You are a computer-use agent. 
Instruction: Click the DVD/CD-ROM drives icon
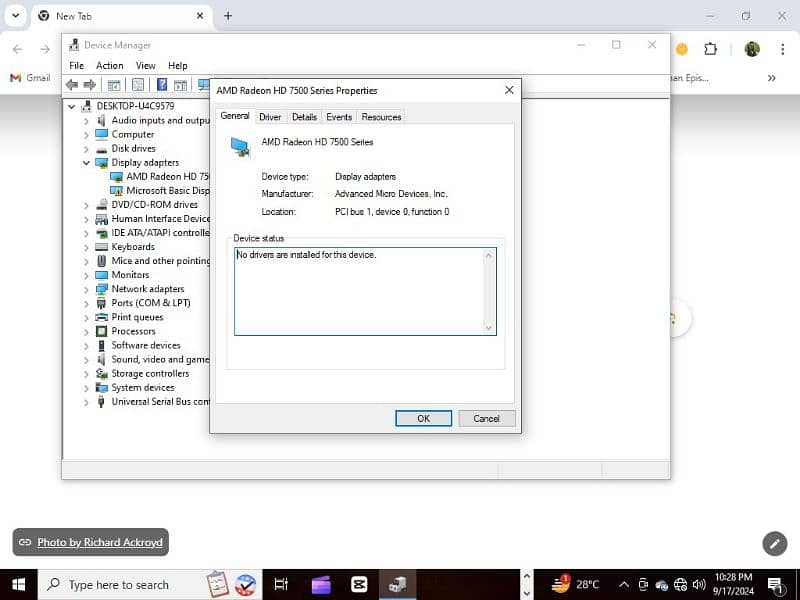102,205
